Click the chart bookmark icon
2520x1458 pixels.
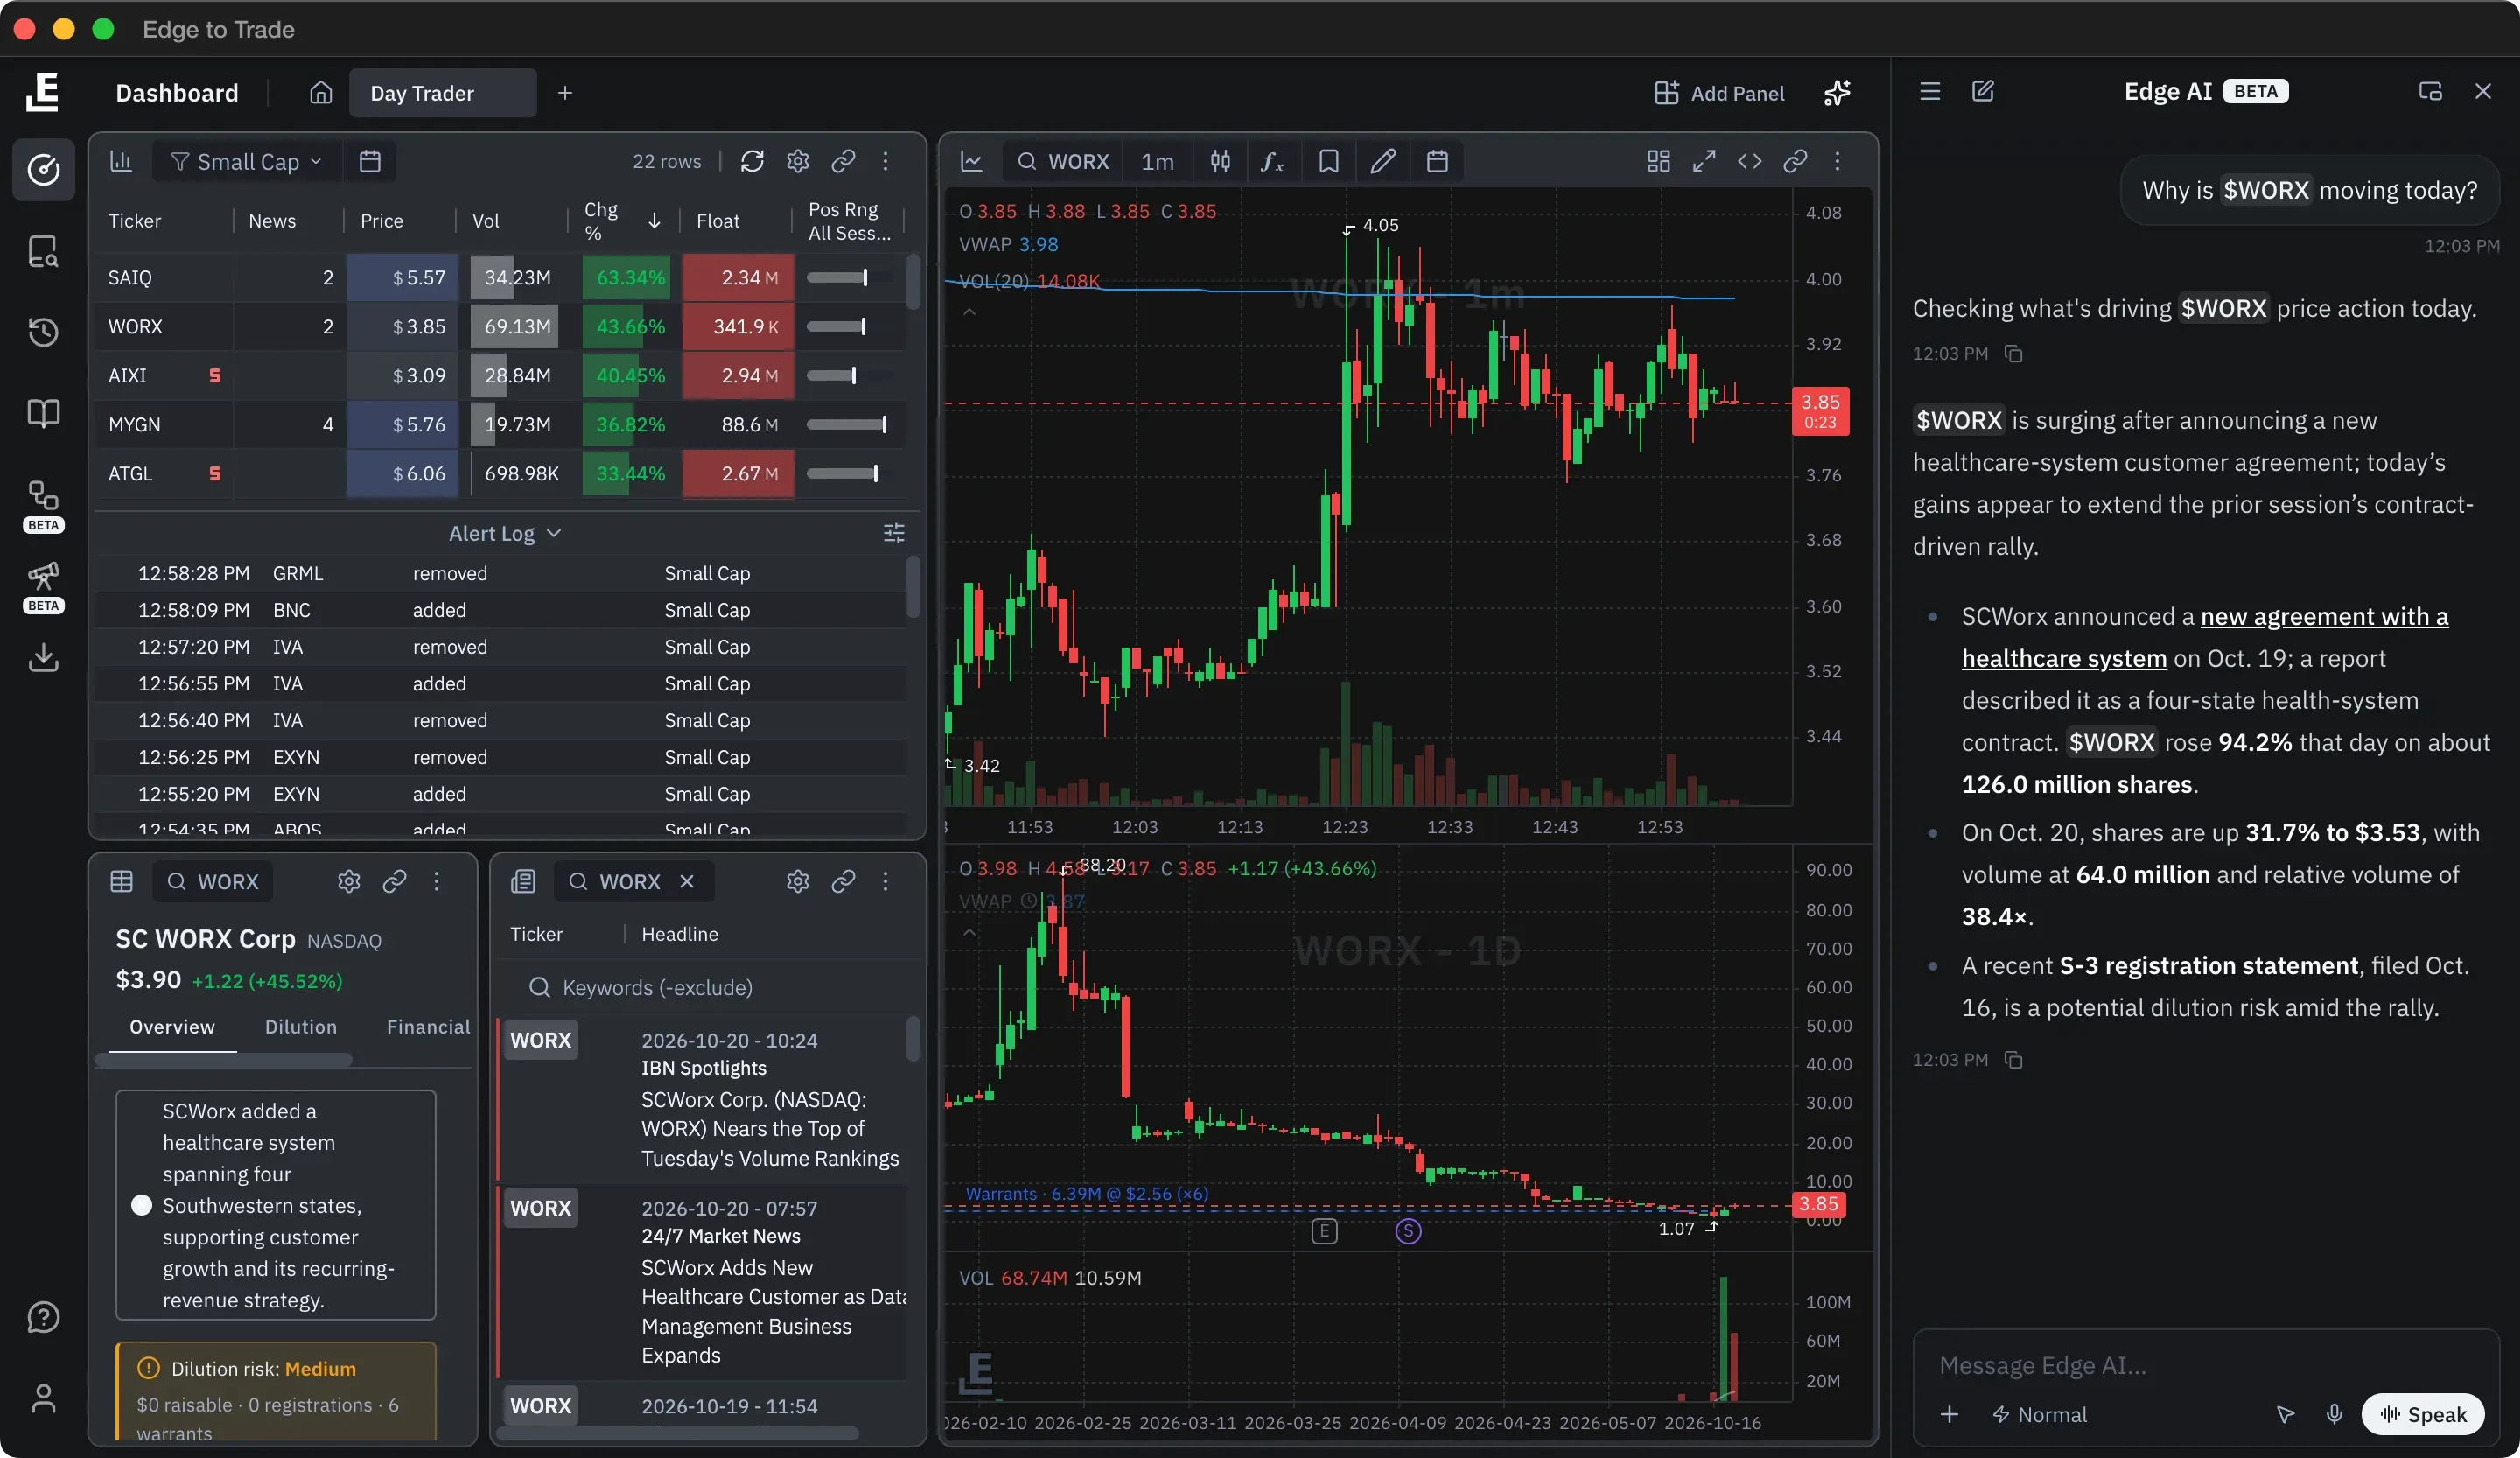[1328, 161]
